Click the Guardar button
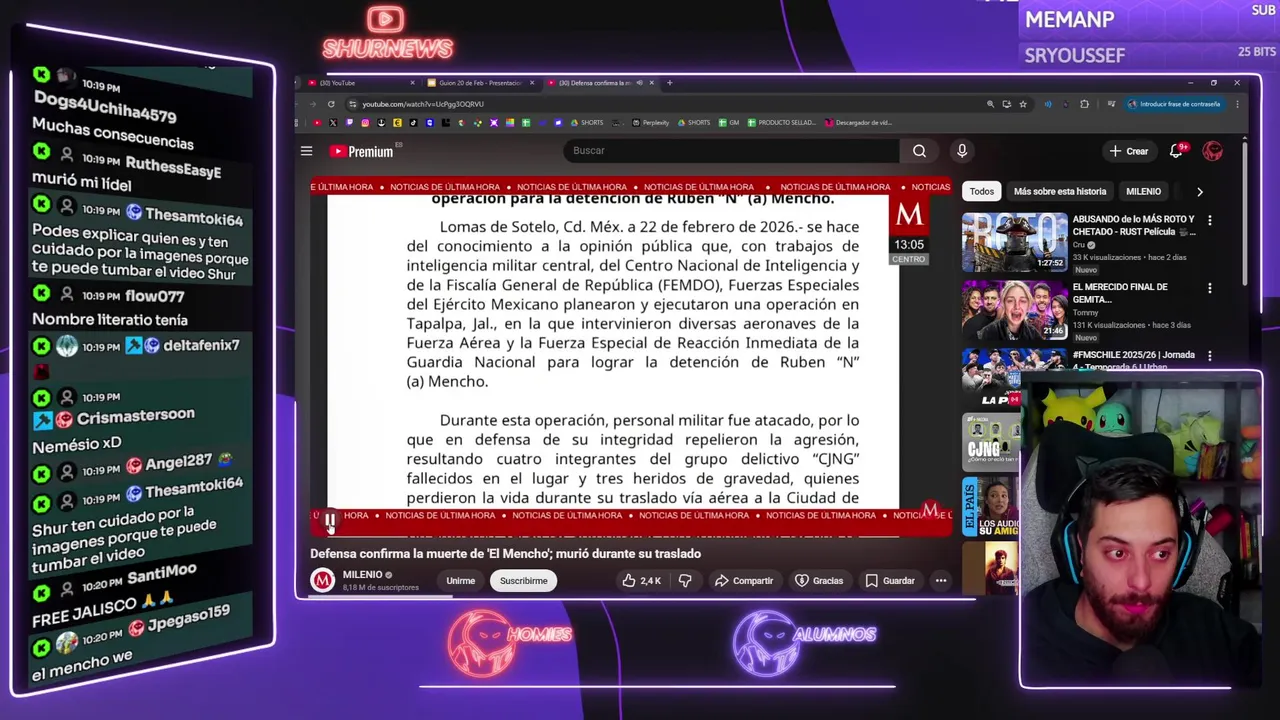1280x720 pixels. click(x=890, y=581)
